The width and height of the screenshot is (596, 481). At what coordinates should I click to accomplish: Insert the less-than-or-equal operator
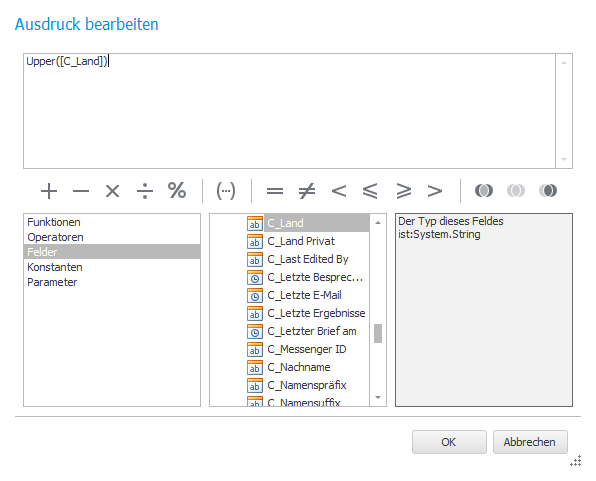point(370,190)
